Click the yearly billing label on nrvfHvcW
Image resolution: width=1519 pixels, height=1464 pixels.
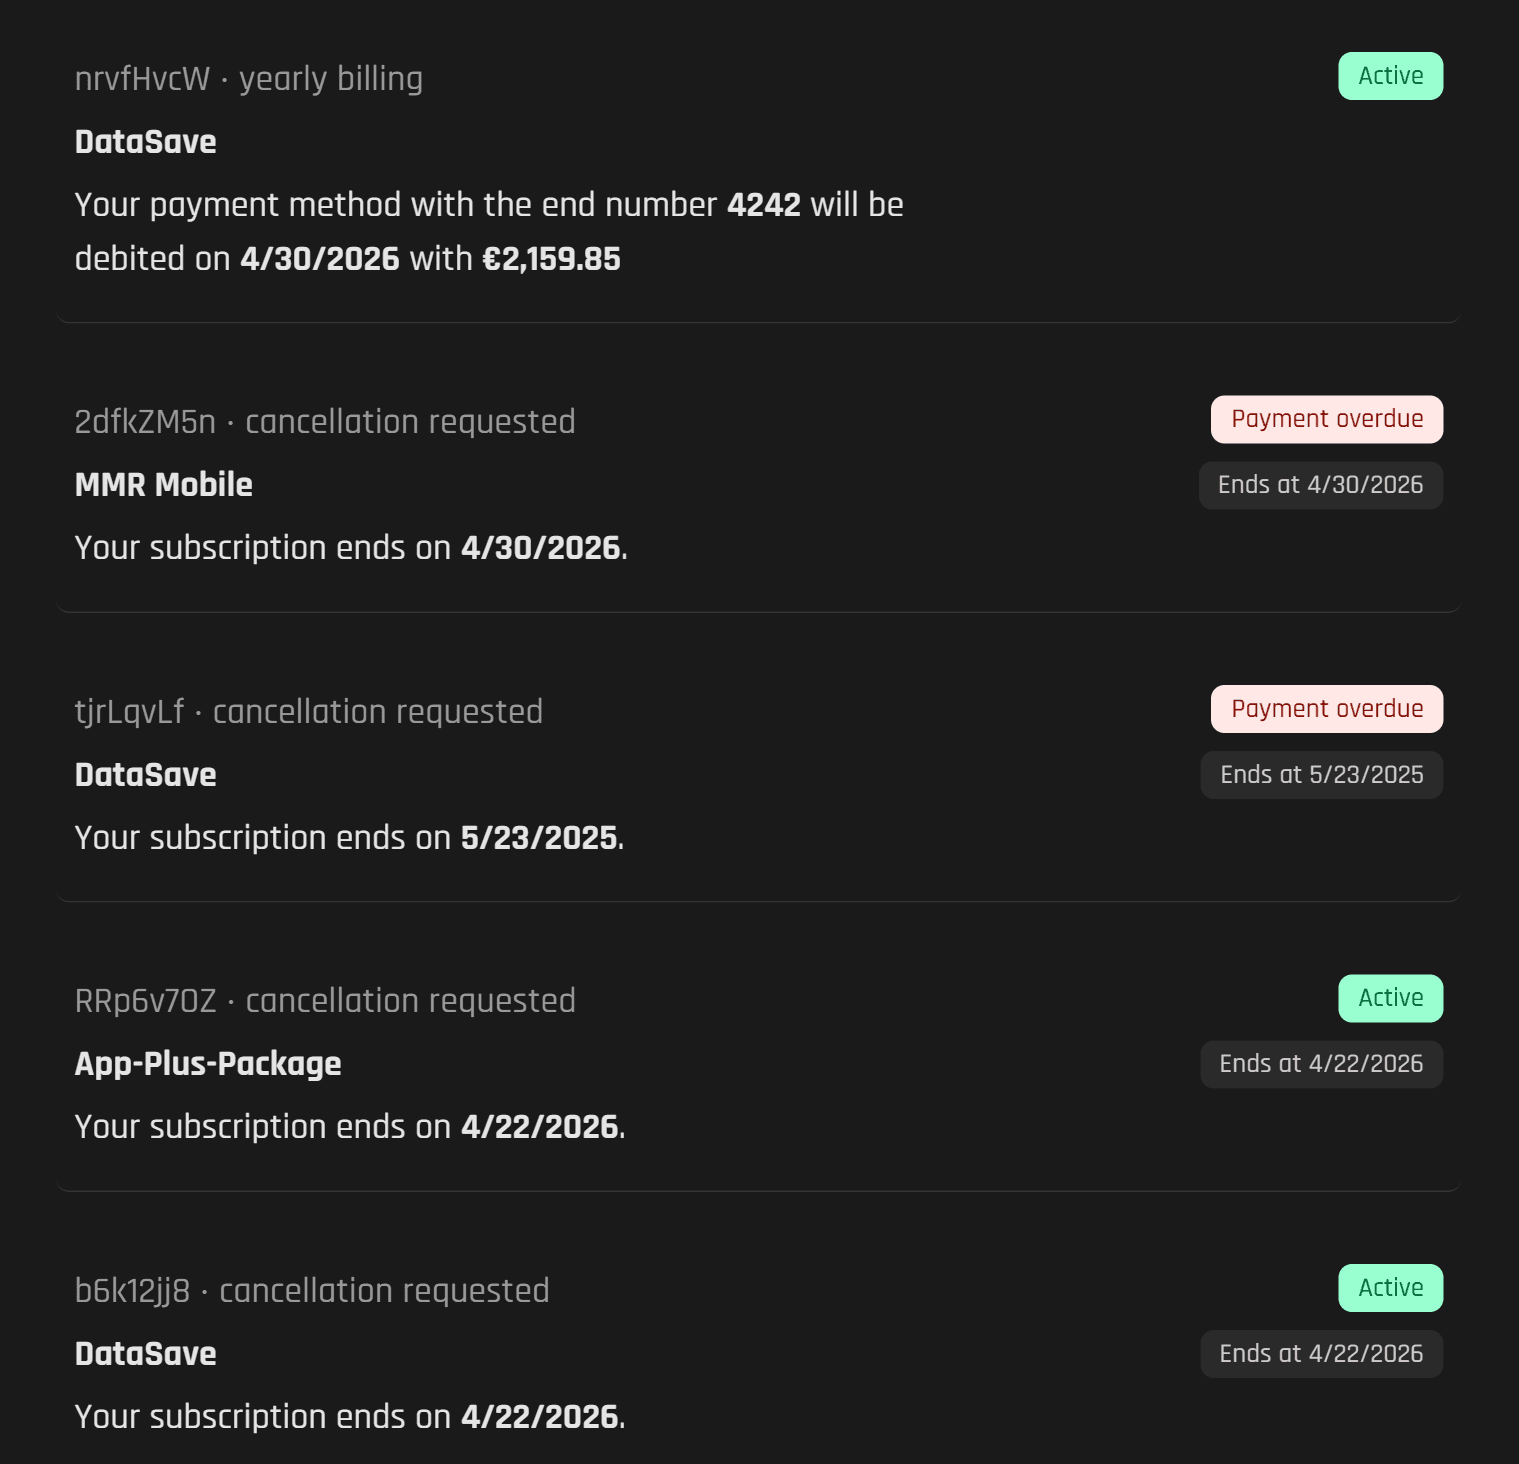click(x=332, y=77)
